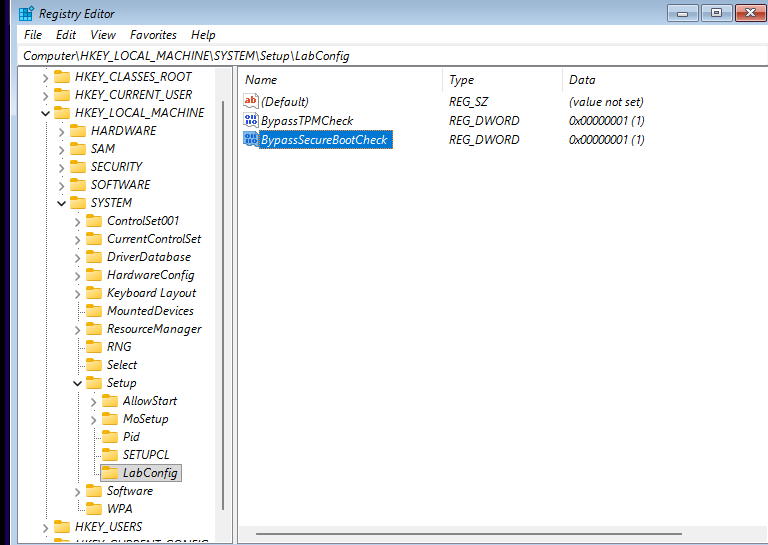Click the BypassTPMCheck DWORD icon
This screenshot has height=545, width=768.
251,120
